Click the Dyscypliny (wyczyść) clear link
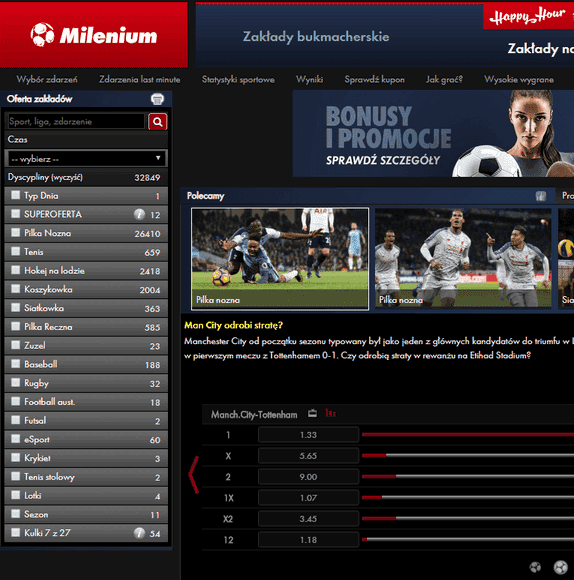This screenshot has width=574, height=580. (x=45, y=178)
